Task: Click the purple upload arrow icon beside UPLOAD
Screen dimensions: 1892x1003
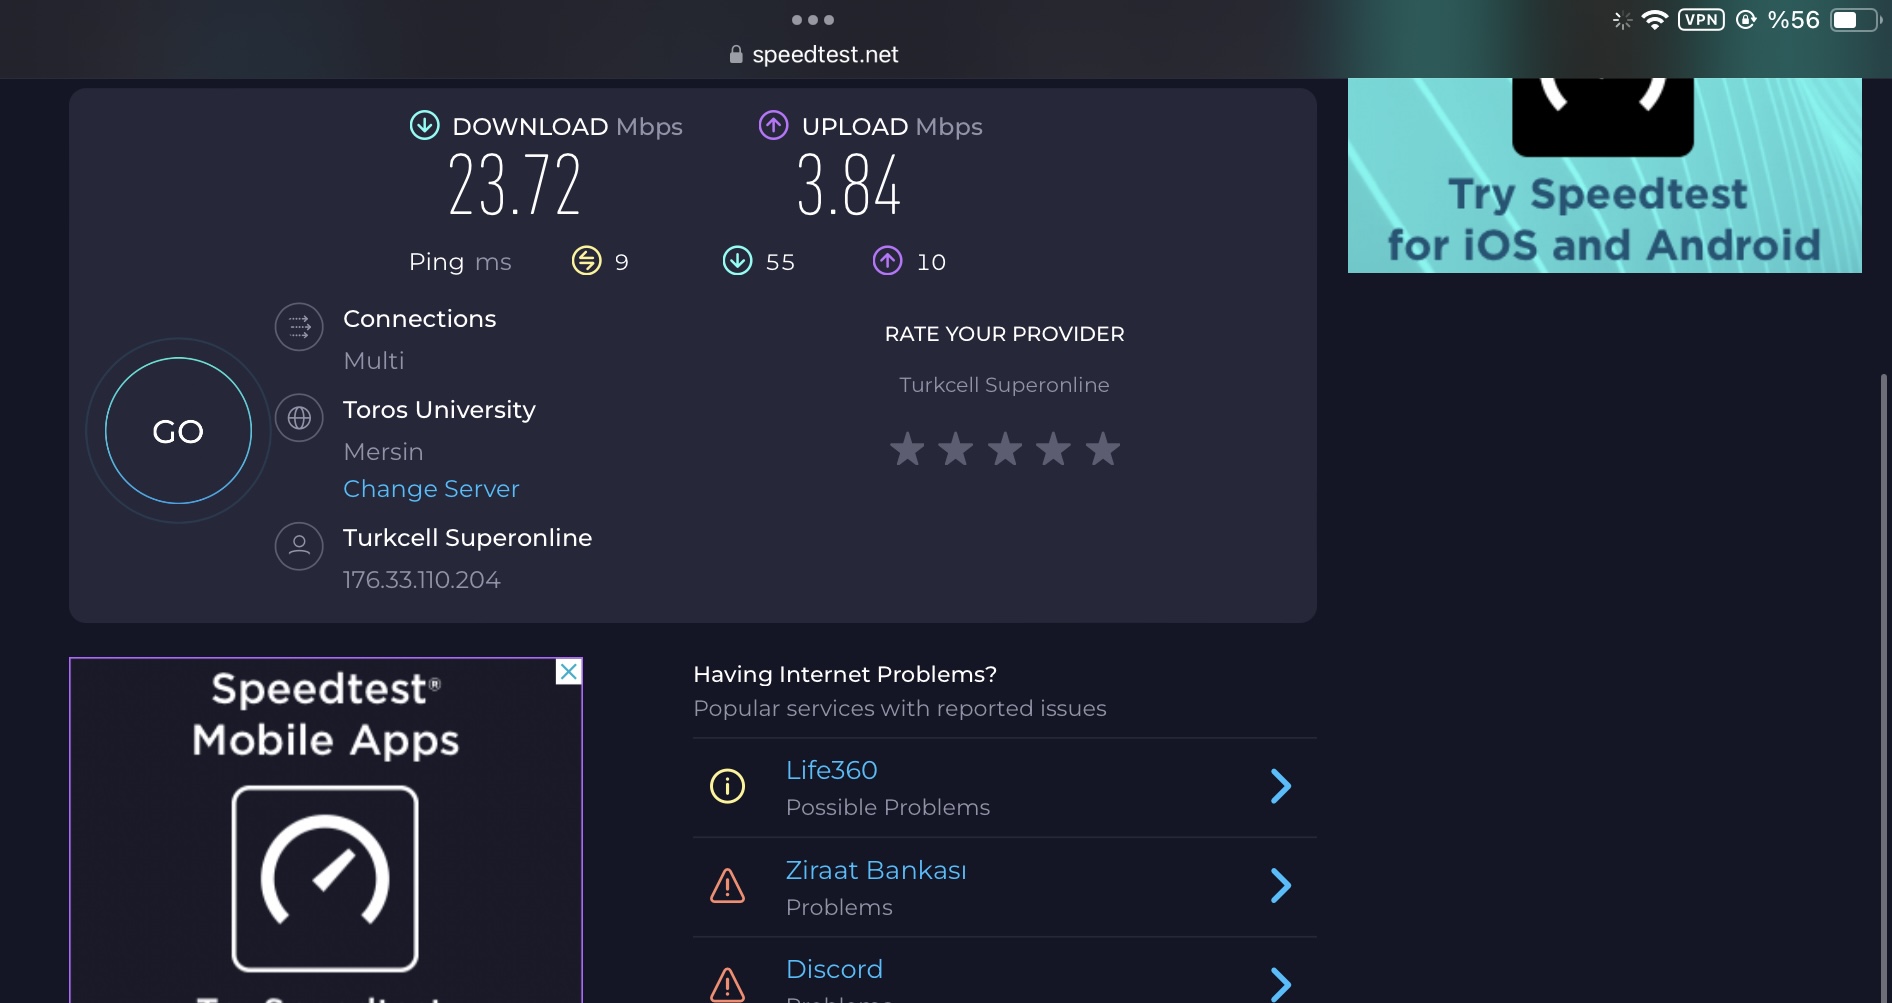Action: pos(773,125)
